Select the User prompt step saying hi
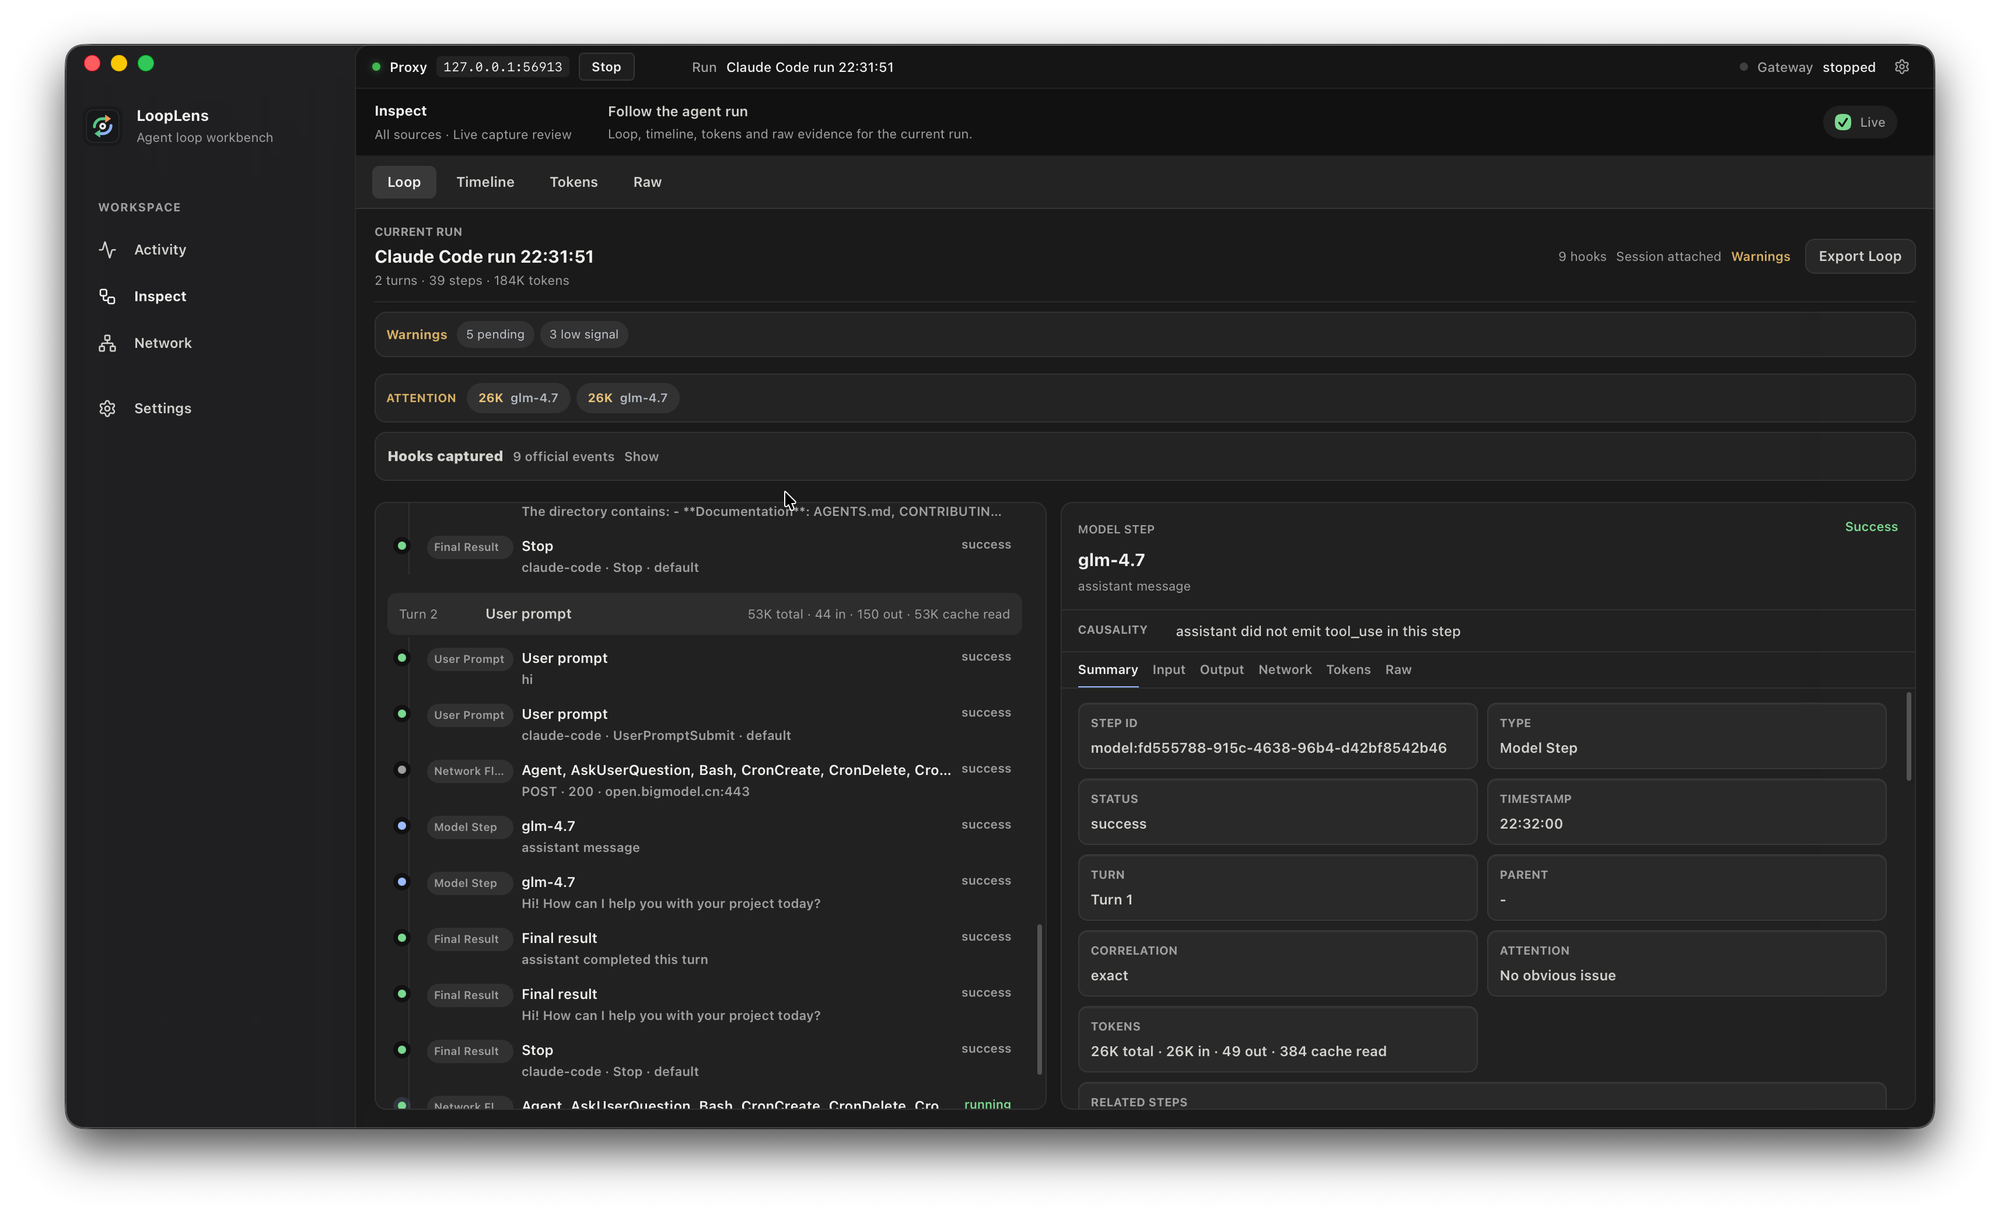2000x1215 pixels. tap(704, 668)
